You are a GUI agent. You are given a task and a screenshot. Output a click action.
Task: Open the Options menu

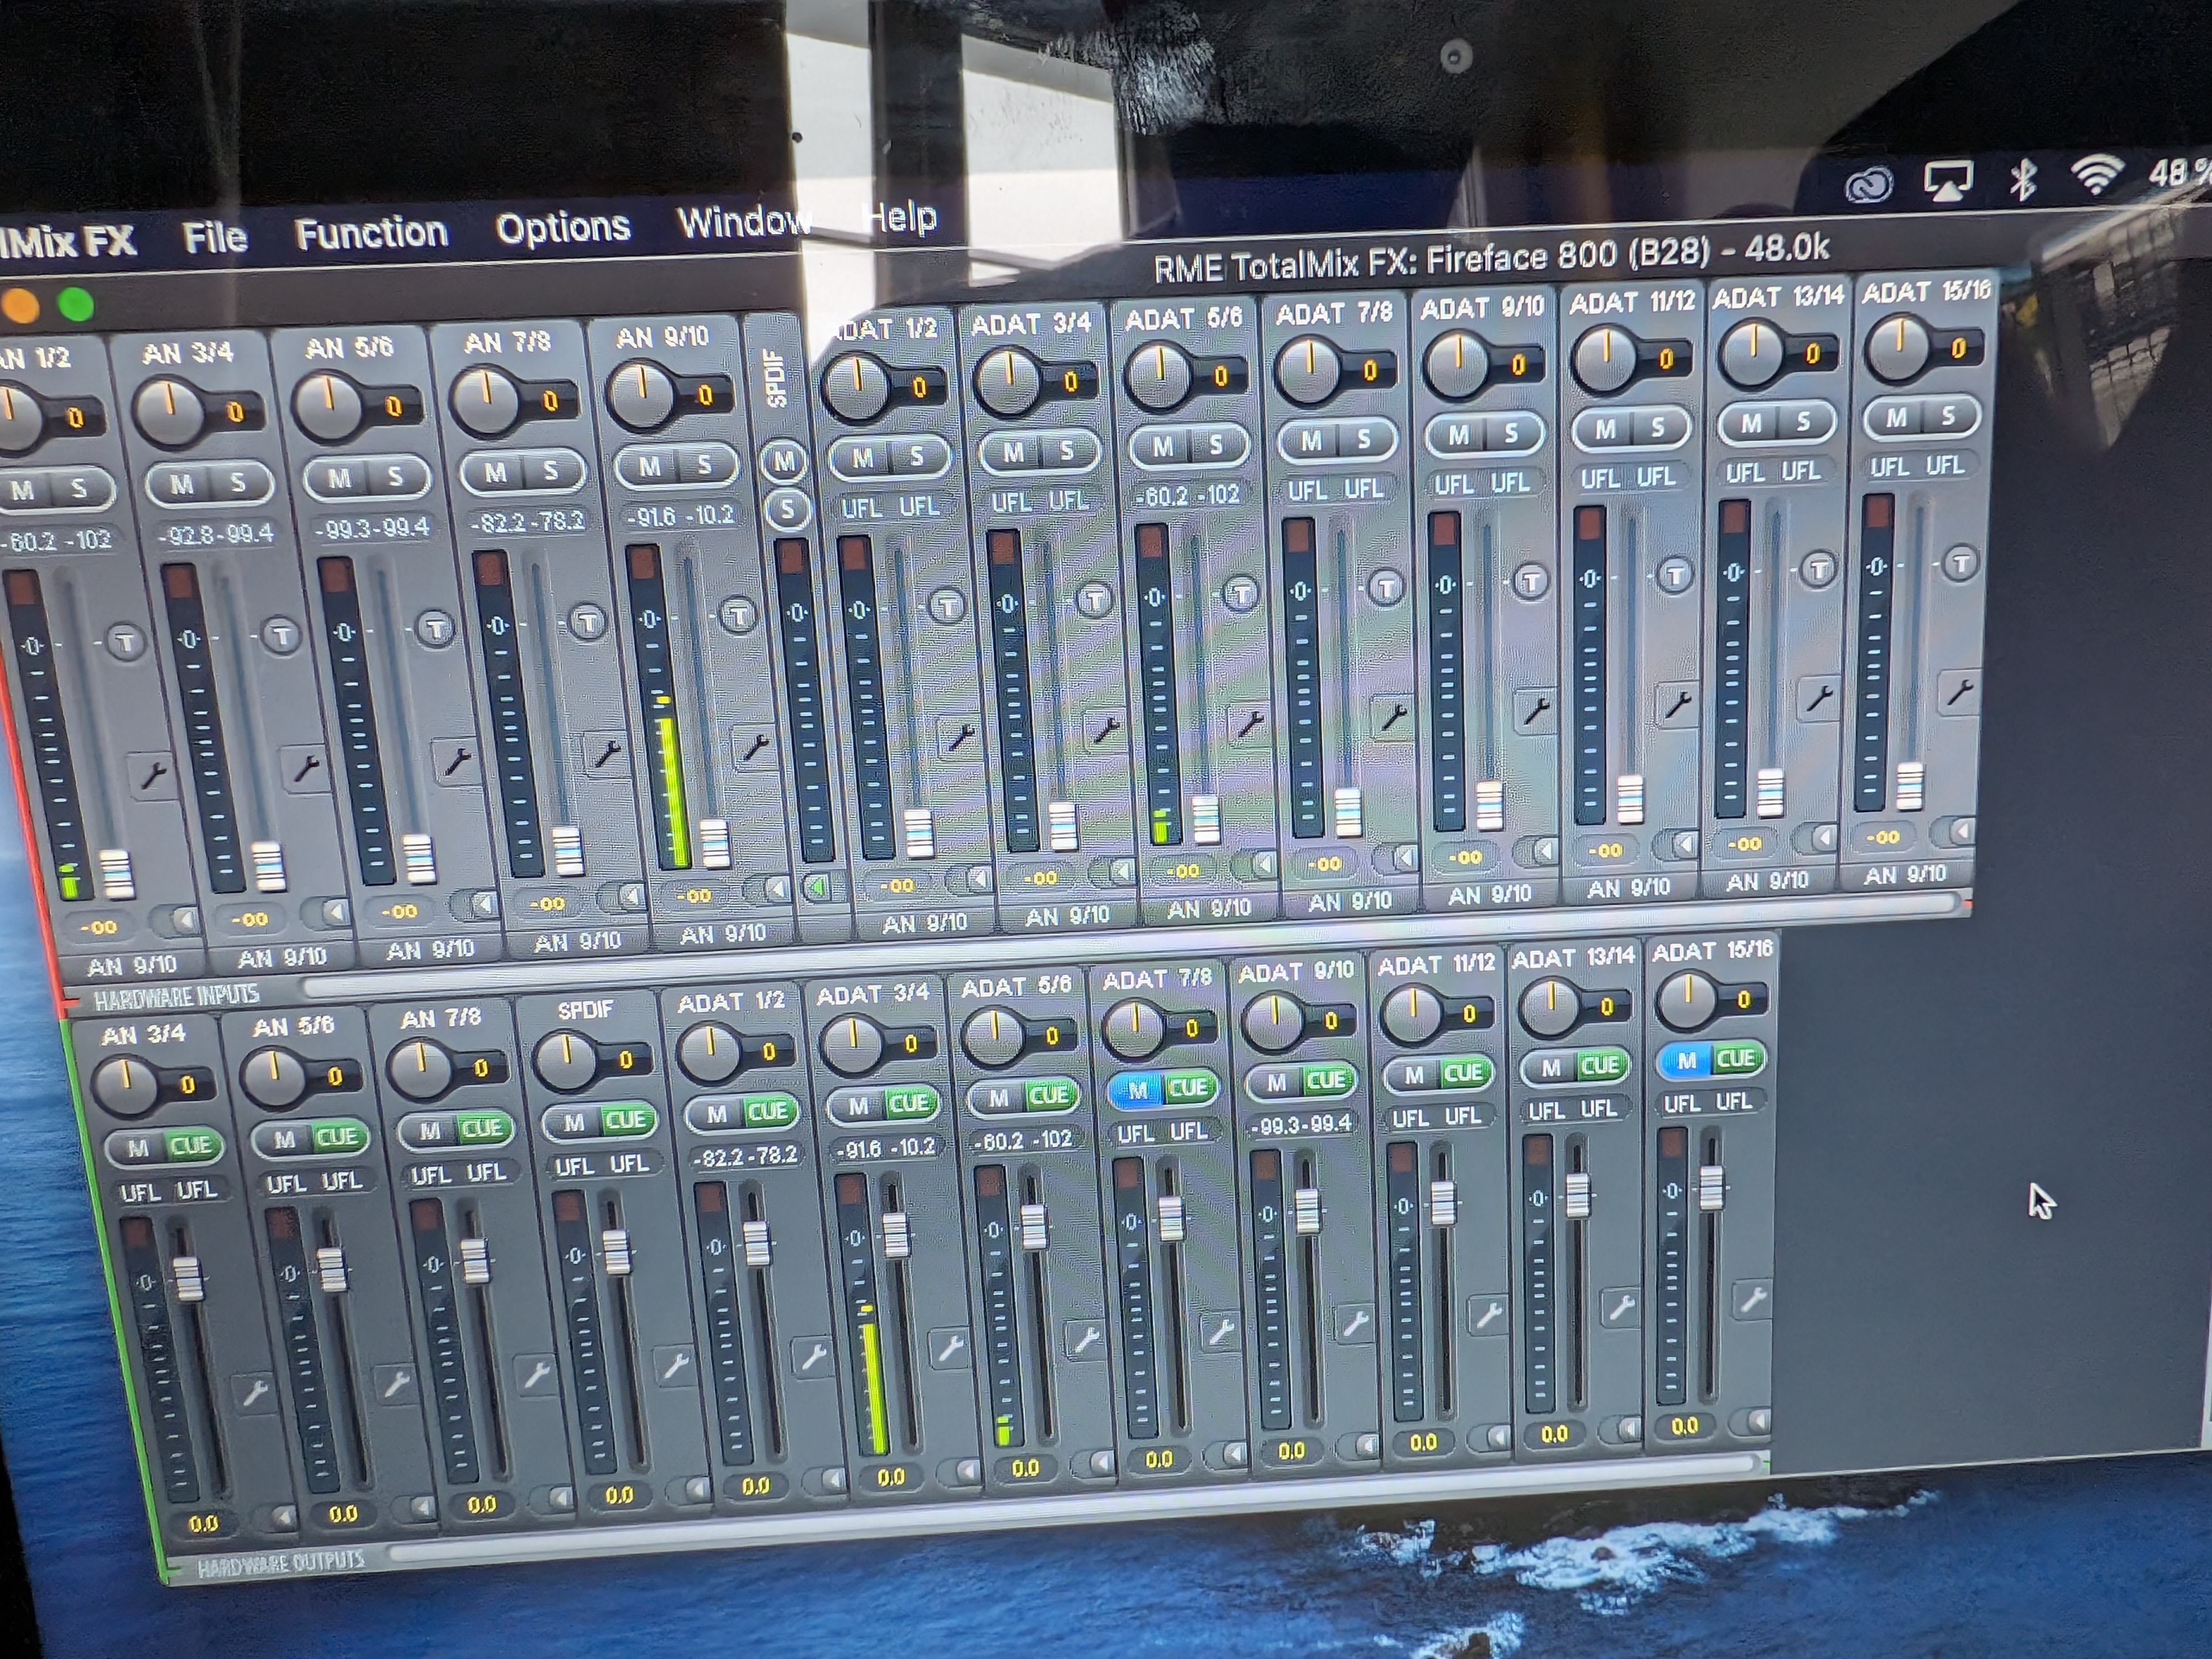563,228
